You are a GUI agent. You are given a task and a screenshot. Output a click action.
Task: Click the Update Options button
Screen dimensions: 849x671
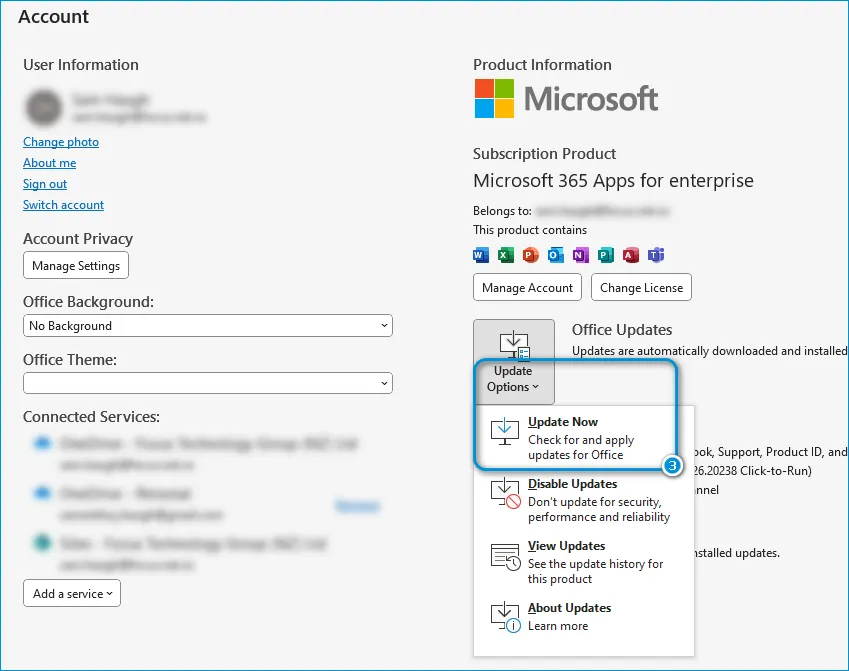[x=513, y=362]
